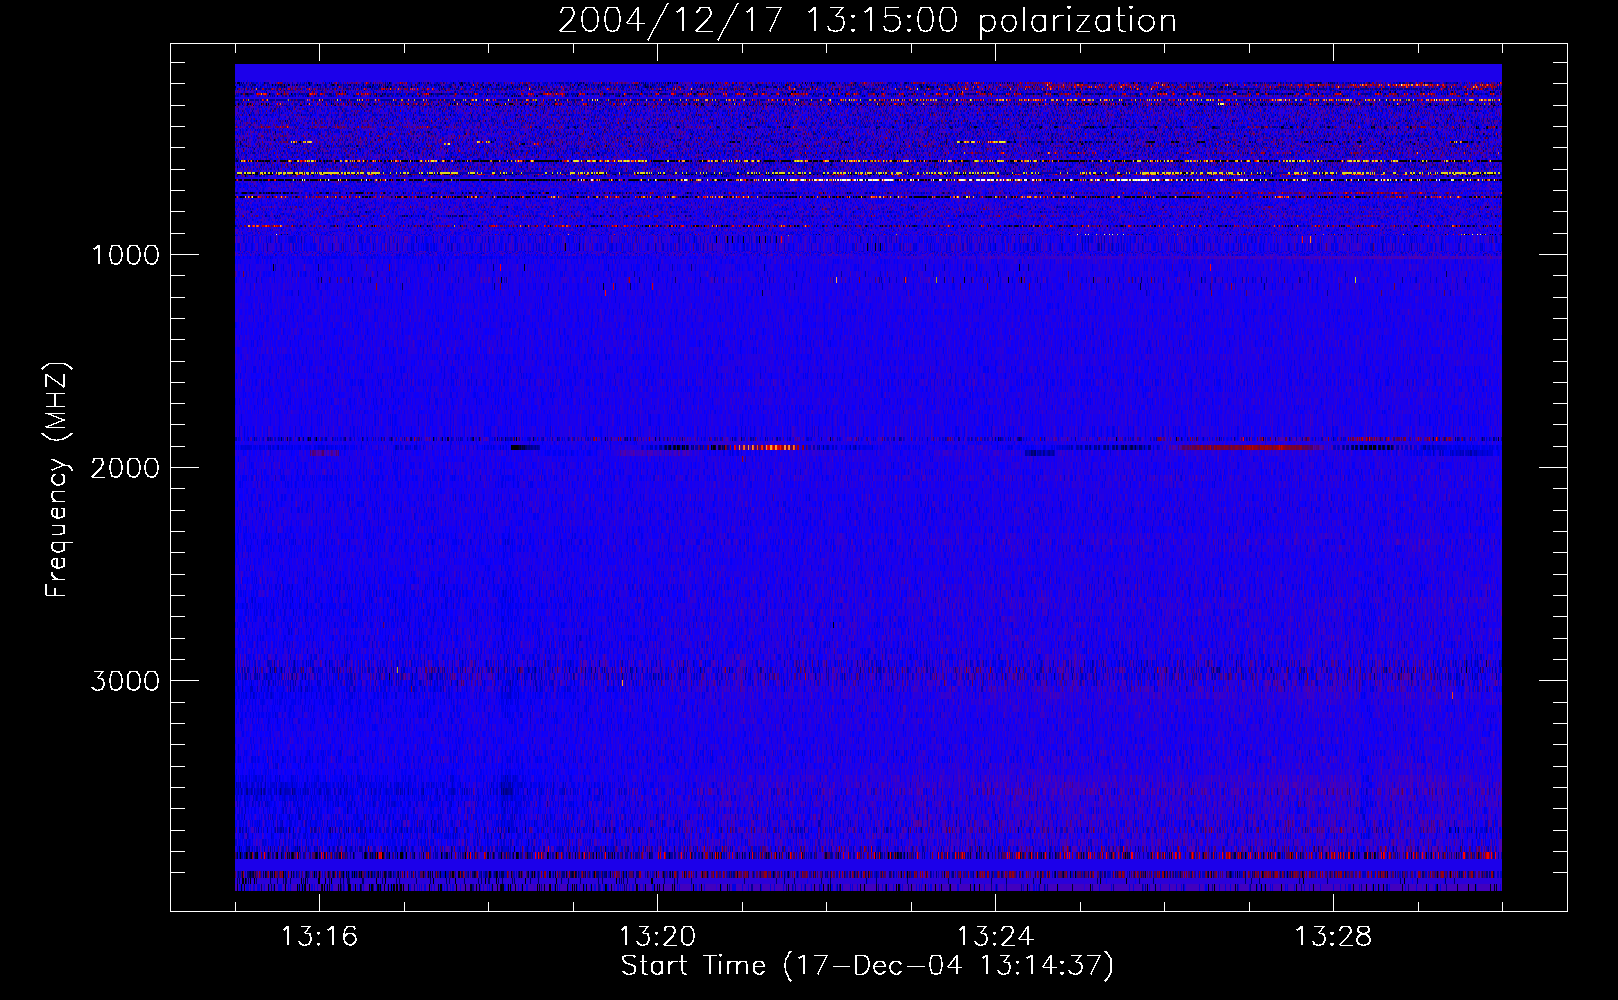Click the bright orange burst near 2000 MHz

coord(768,447)
